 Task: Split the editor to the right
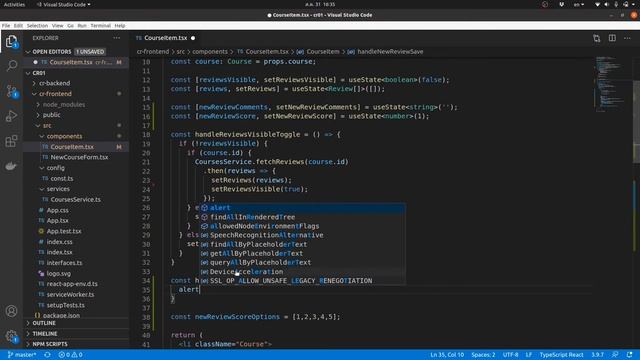click(x=612, y=38)
